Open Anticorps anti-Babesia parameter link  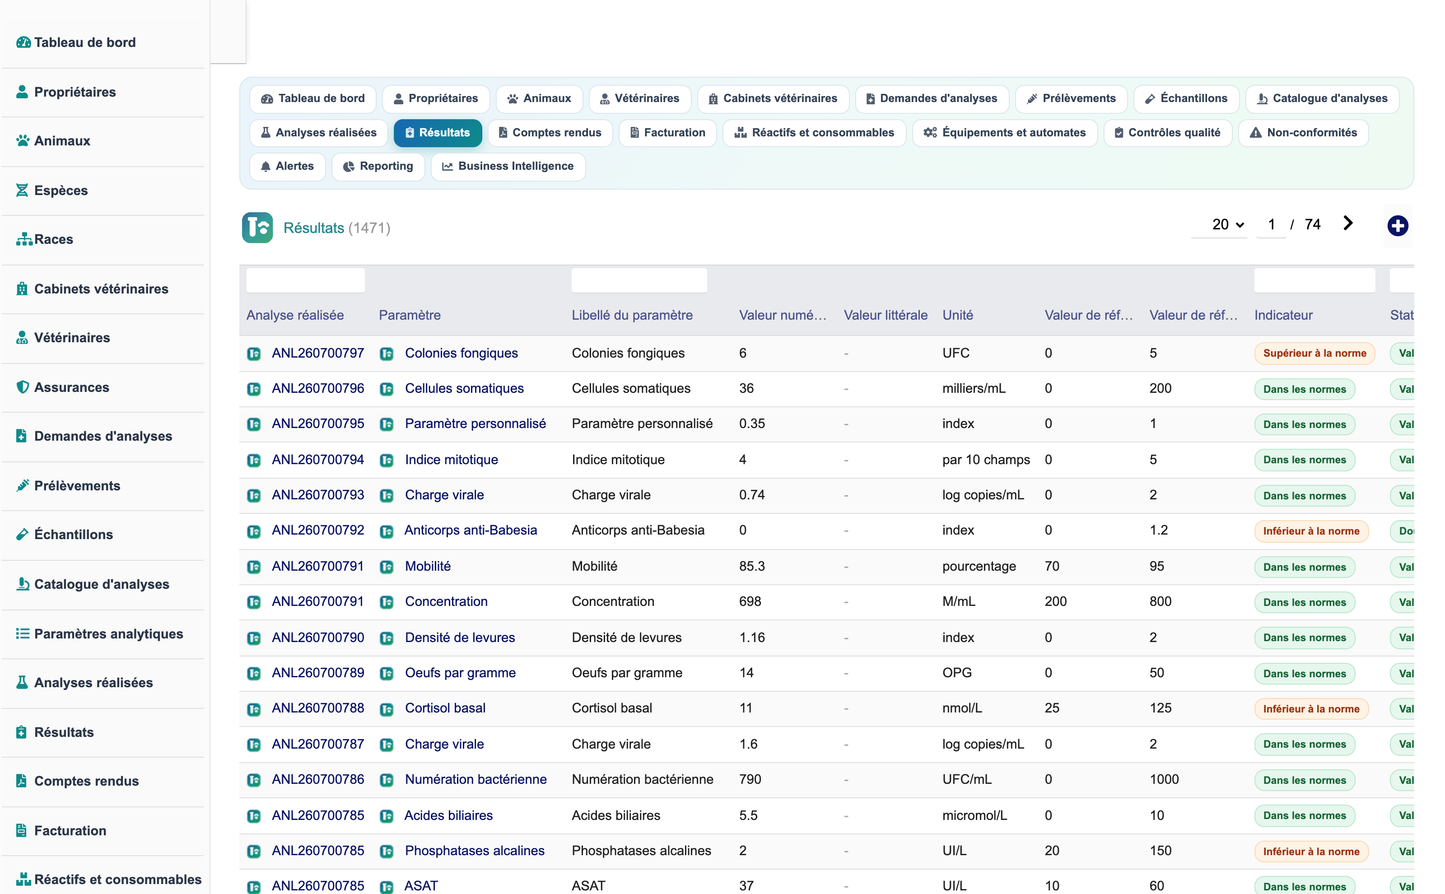click(x=470, y=531)
